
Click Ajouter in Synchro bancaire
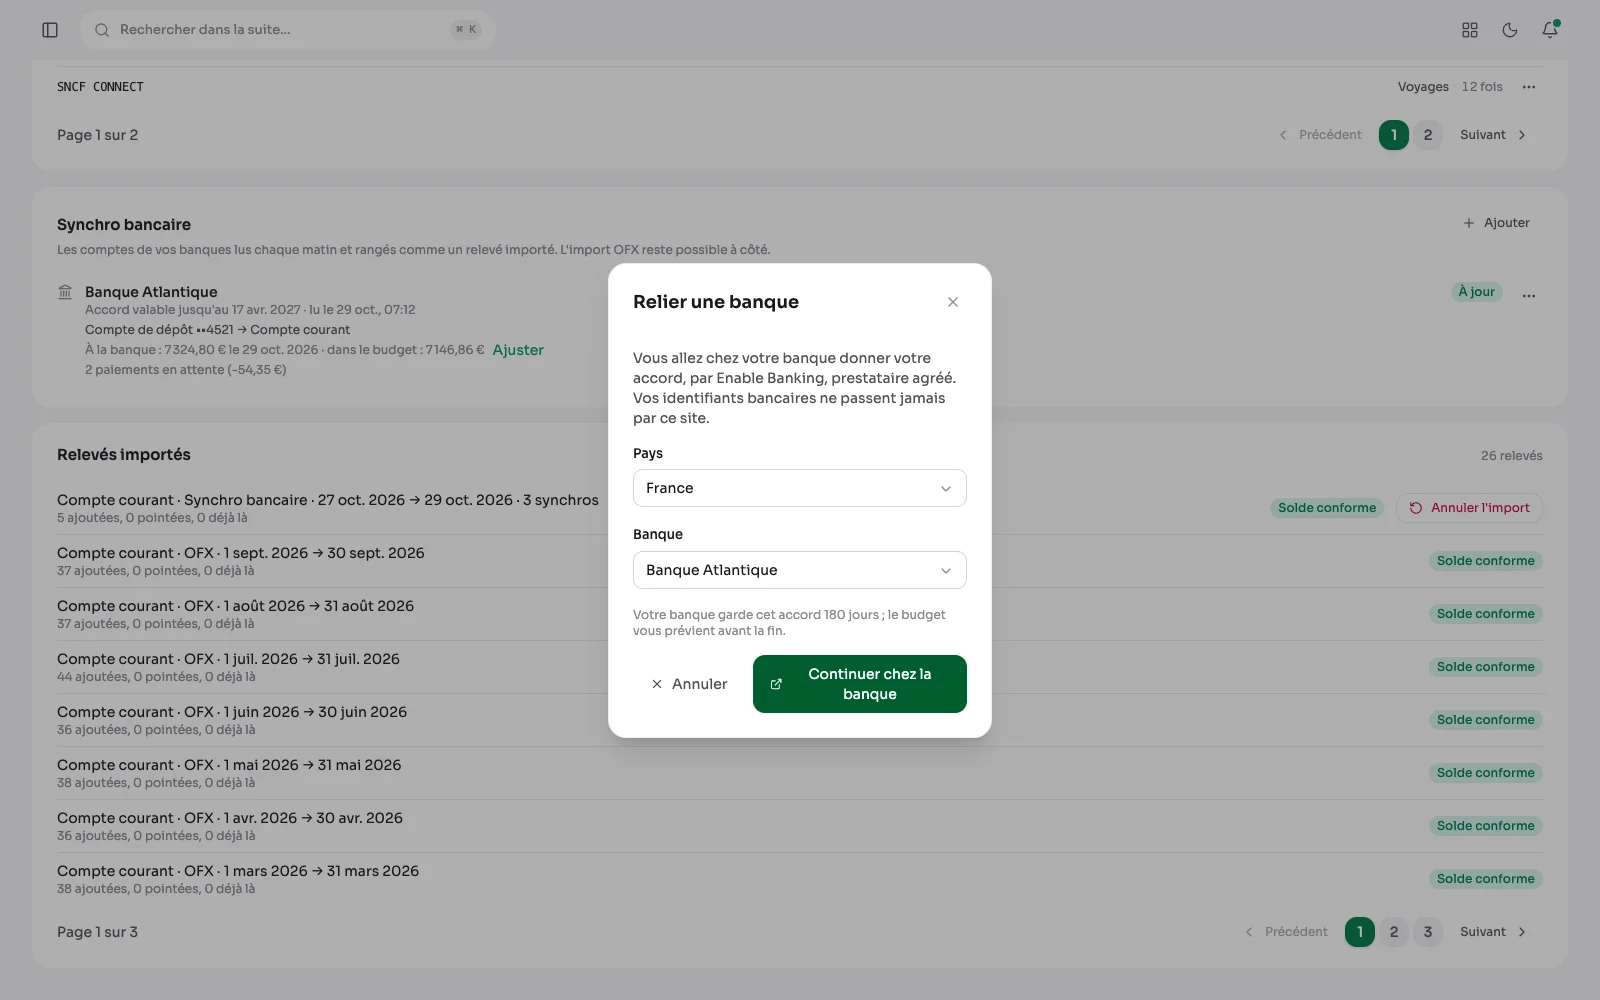(1497, 223)
